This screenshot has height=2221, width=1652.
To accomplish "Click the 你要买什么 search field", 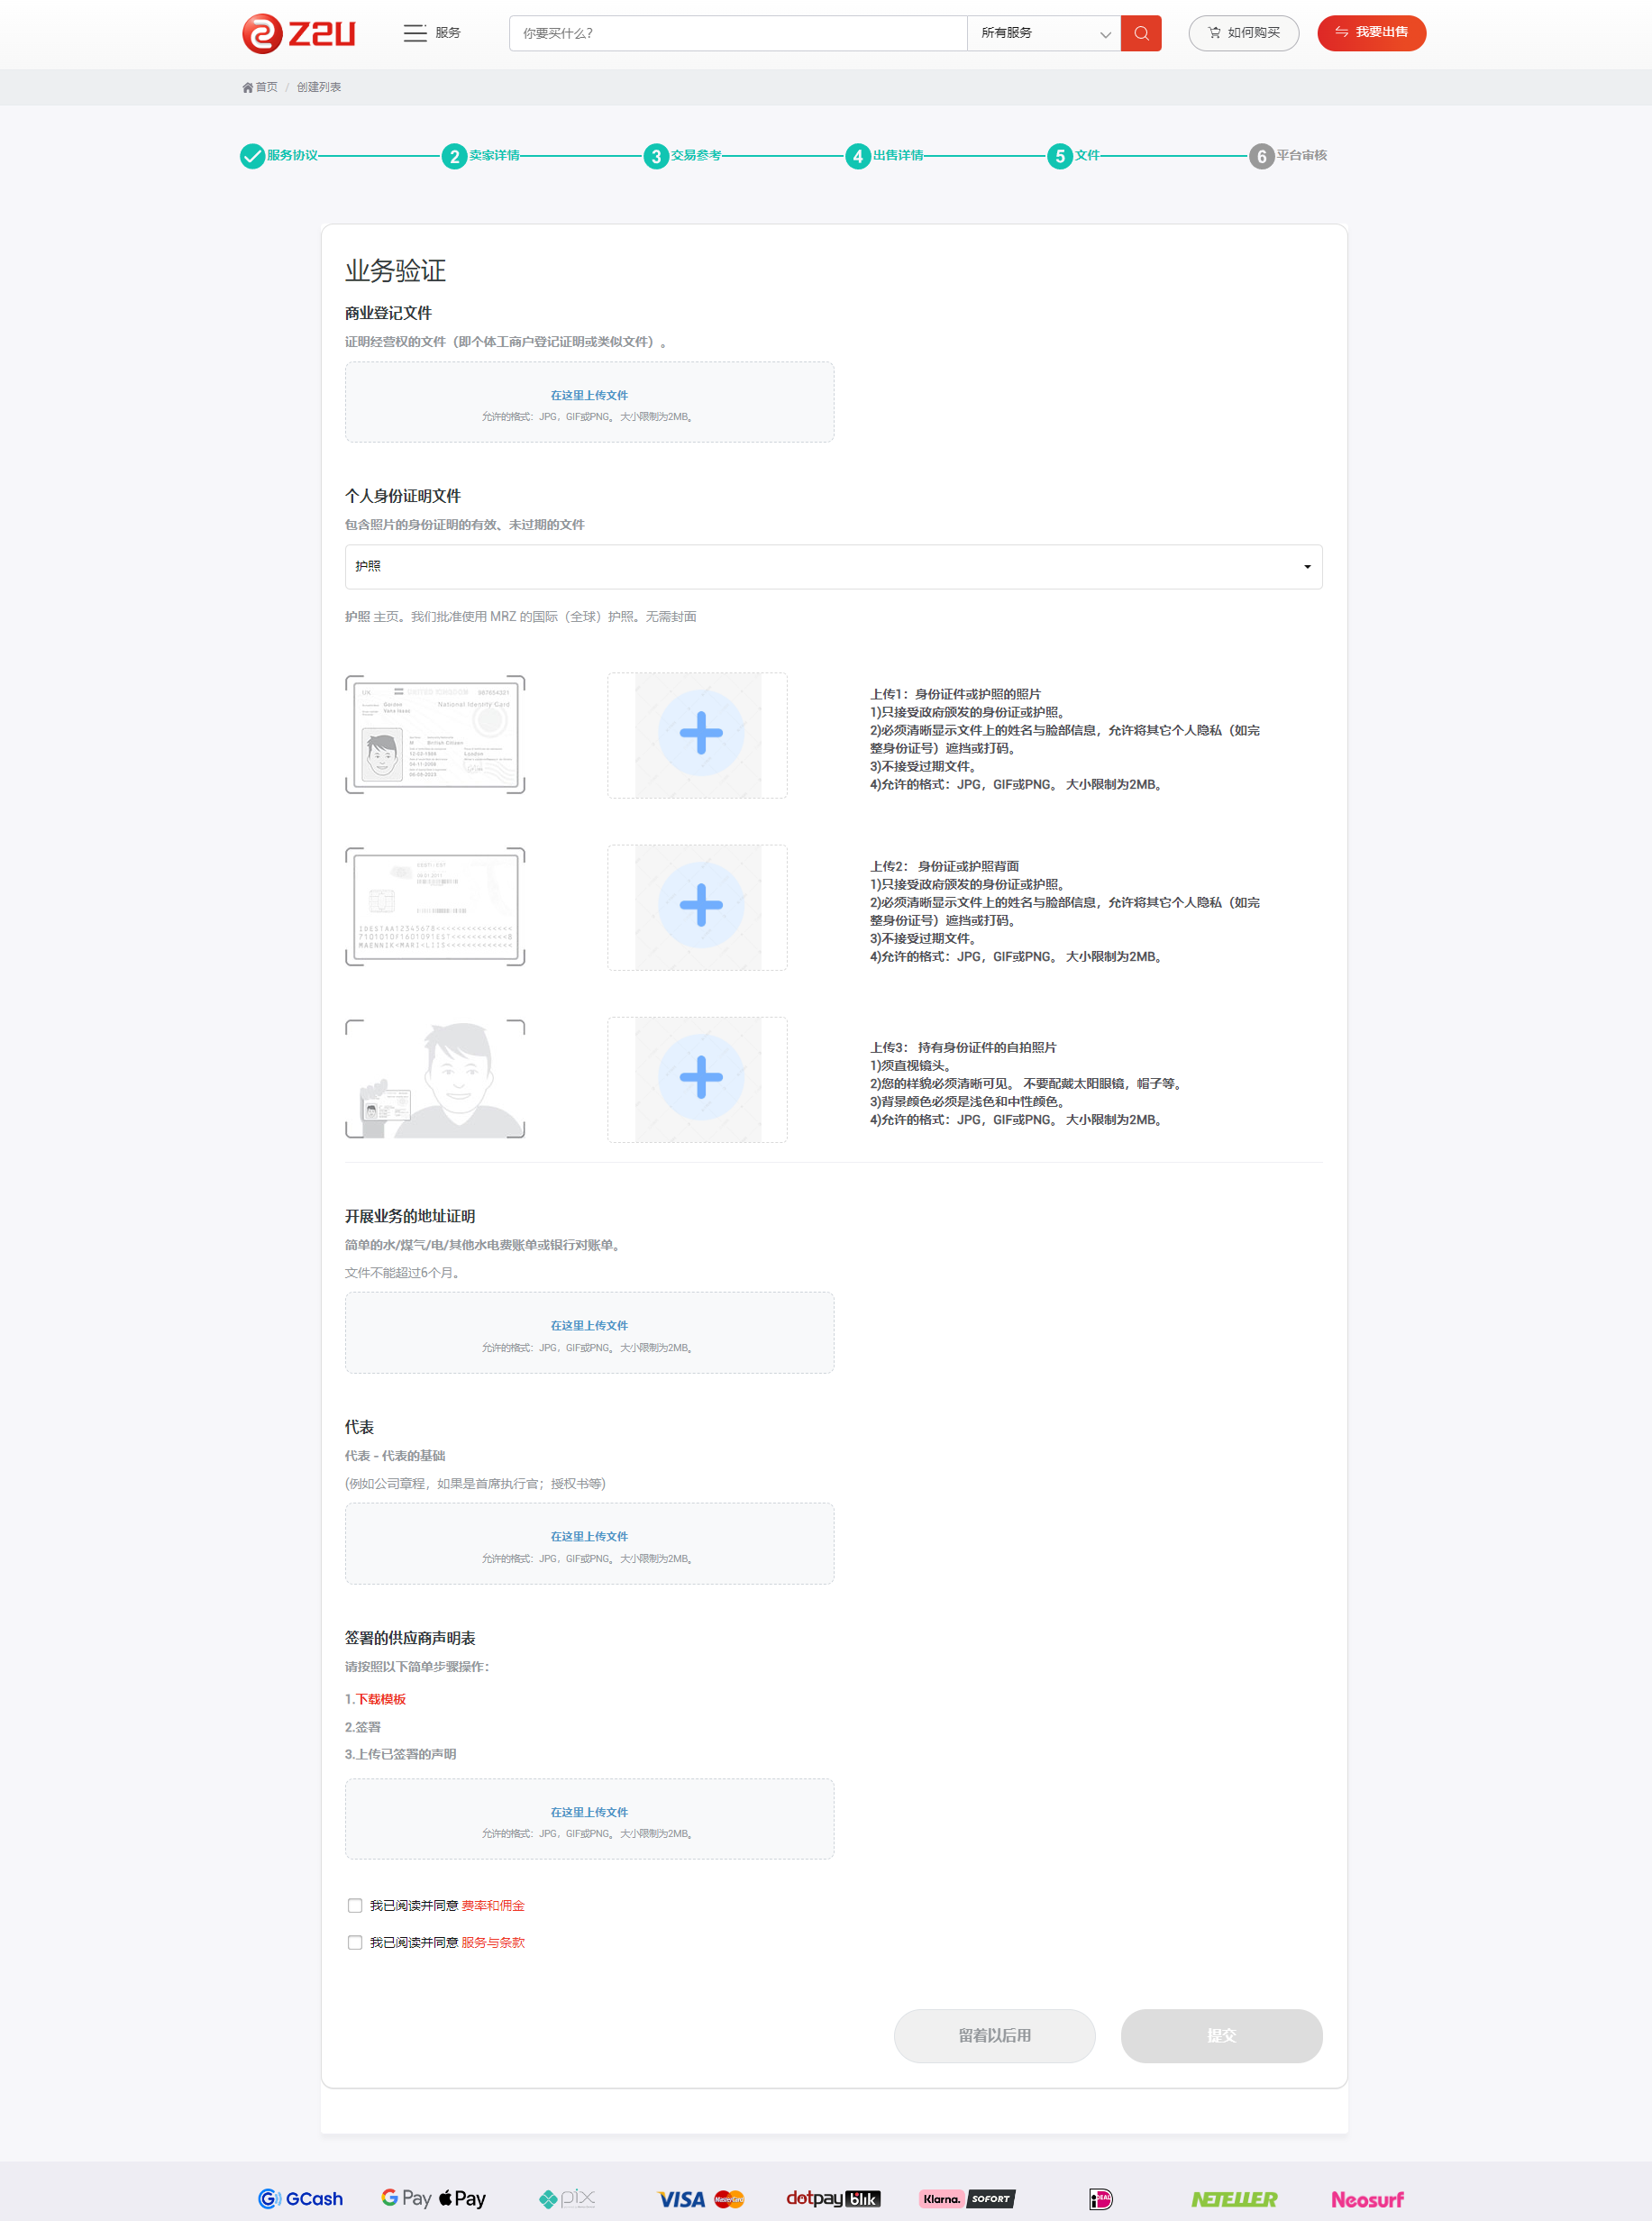I will [737, 33].
